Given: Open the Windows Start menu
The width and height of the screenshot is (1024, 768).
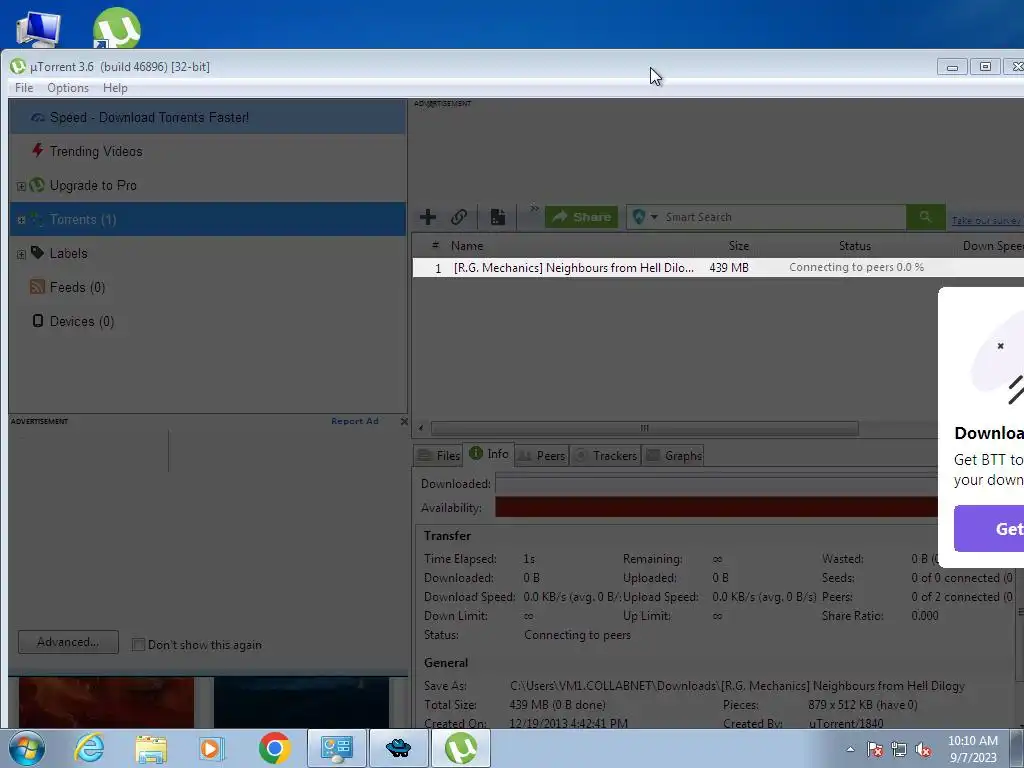Looking at the screenshot, I should 26,748.
